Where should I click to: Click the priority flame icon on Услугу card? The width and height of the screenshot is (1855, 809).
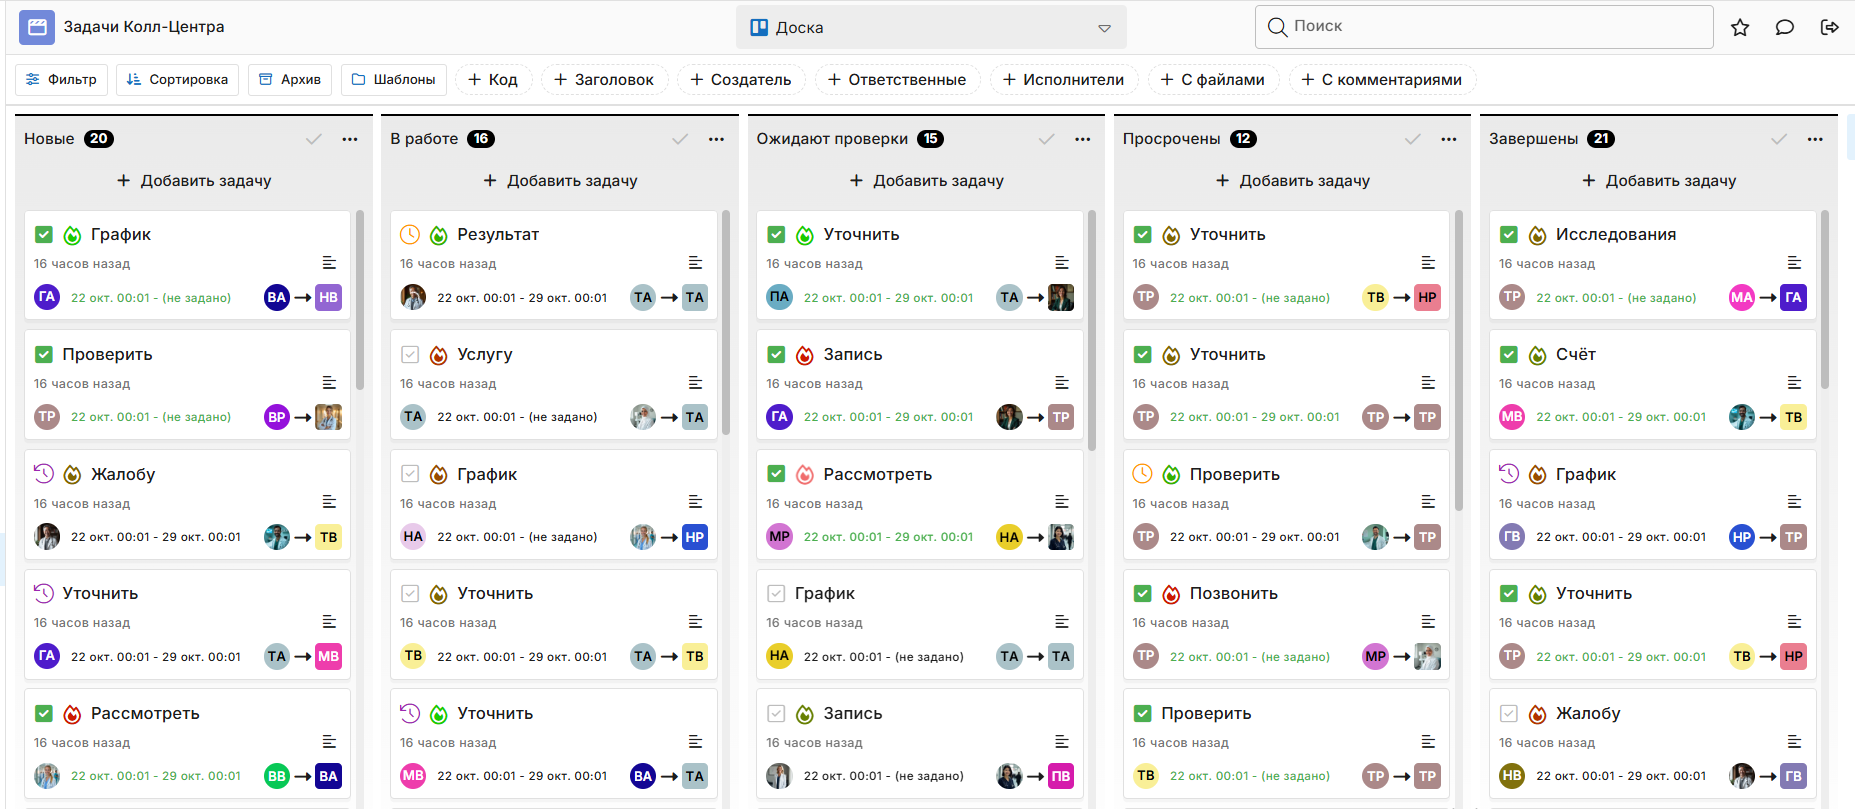pos(438,355)
